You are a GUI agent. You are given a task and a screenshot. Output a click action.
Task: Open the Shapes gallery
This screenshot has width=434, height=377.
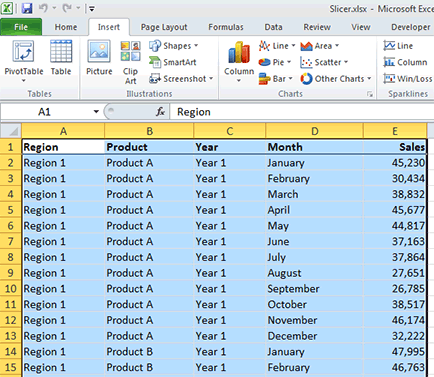point(174,46)
